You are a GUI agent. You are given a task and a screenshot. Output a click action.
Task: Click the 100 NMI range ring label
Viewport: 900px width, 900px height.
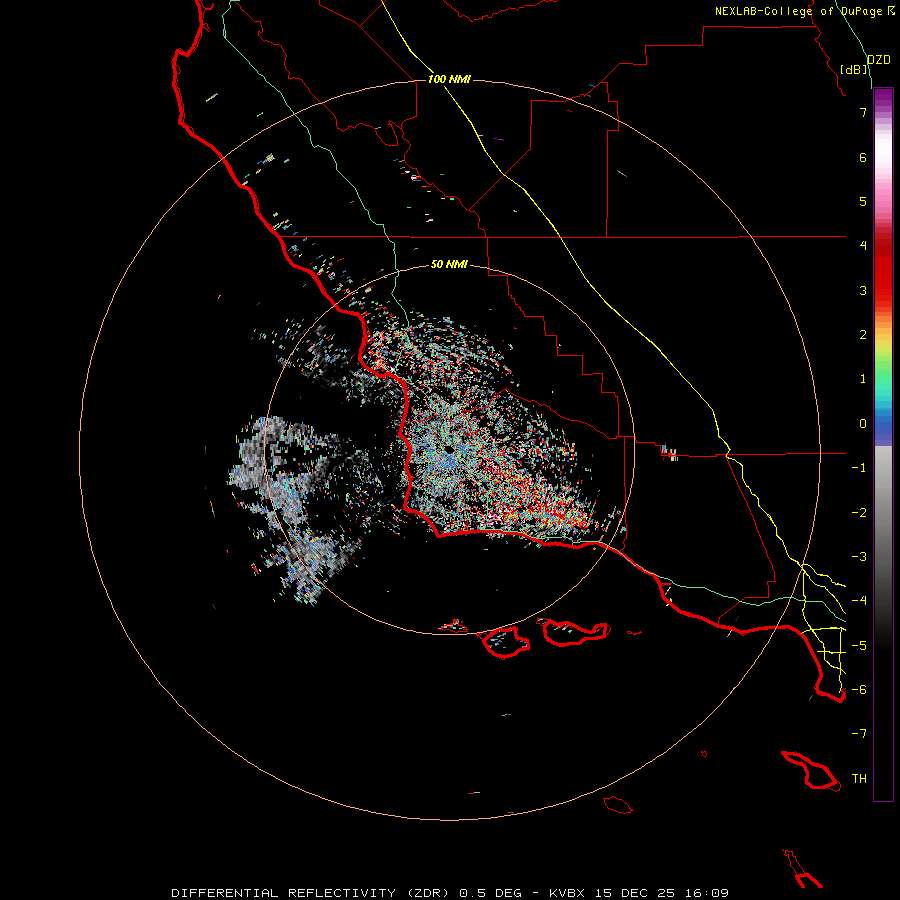coord(449,79)
